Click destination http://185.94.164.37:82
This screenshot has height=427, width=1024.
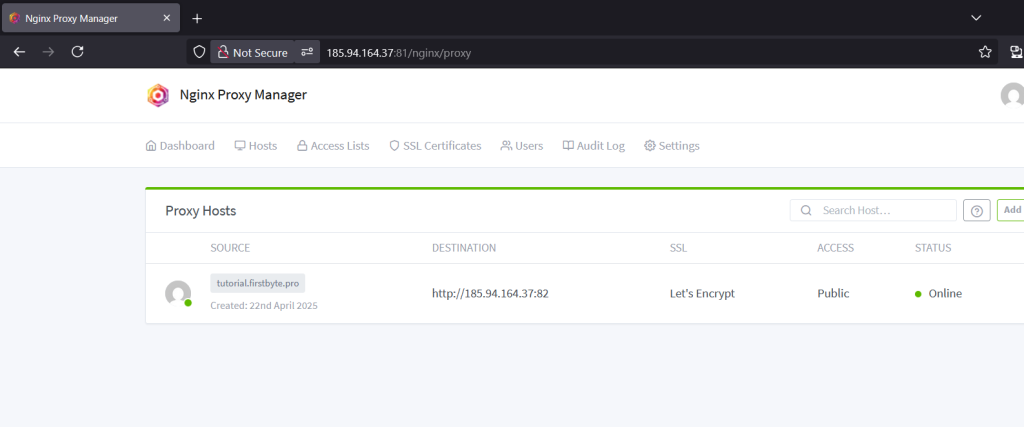[490, 294]
